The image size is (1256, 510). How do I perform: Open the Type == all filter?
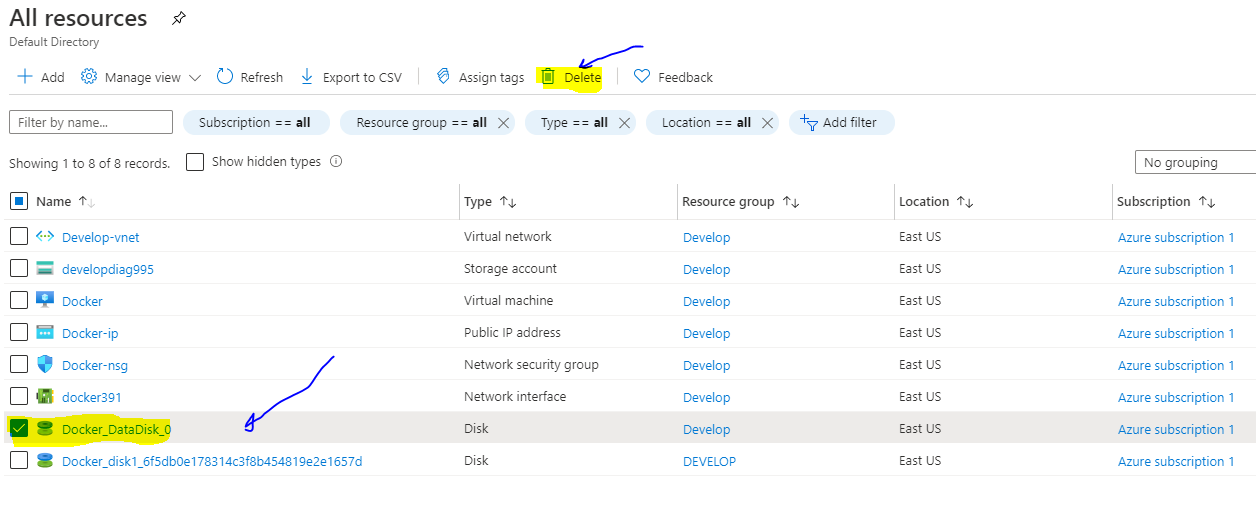[x=574, y=122]
